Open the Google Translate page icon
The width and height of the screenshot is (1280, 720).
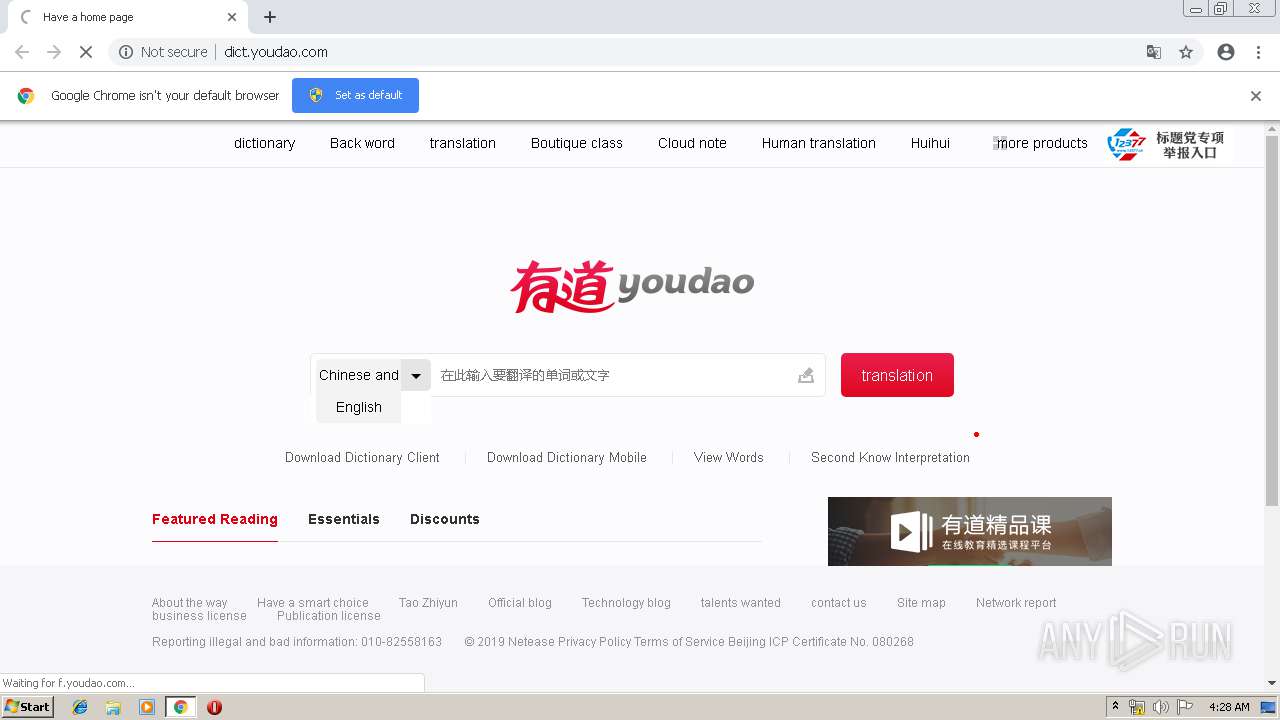1153,52
